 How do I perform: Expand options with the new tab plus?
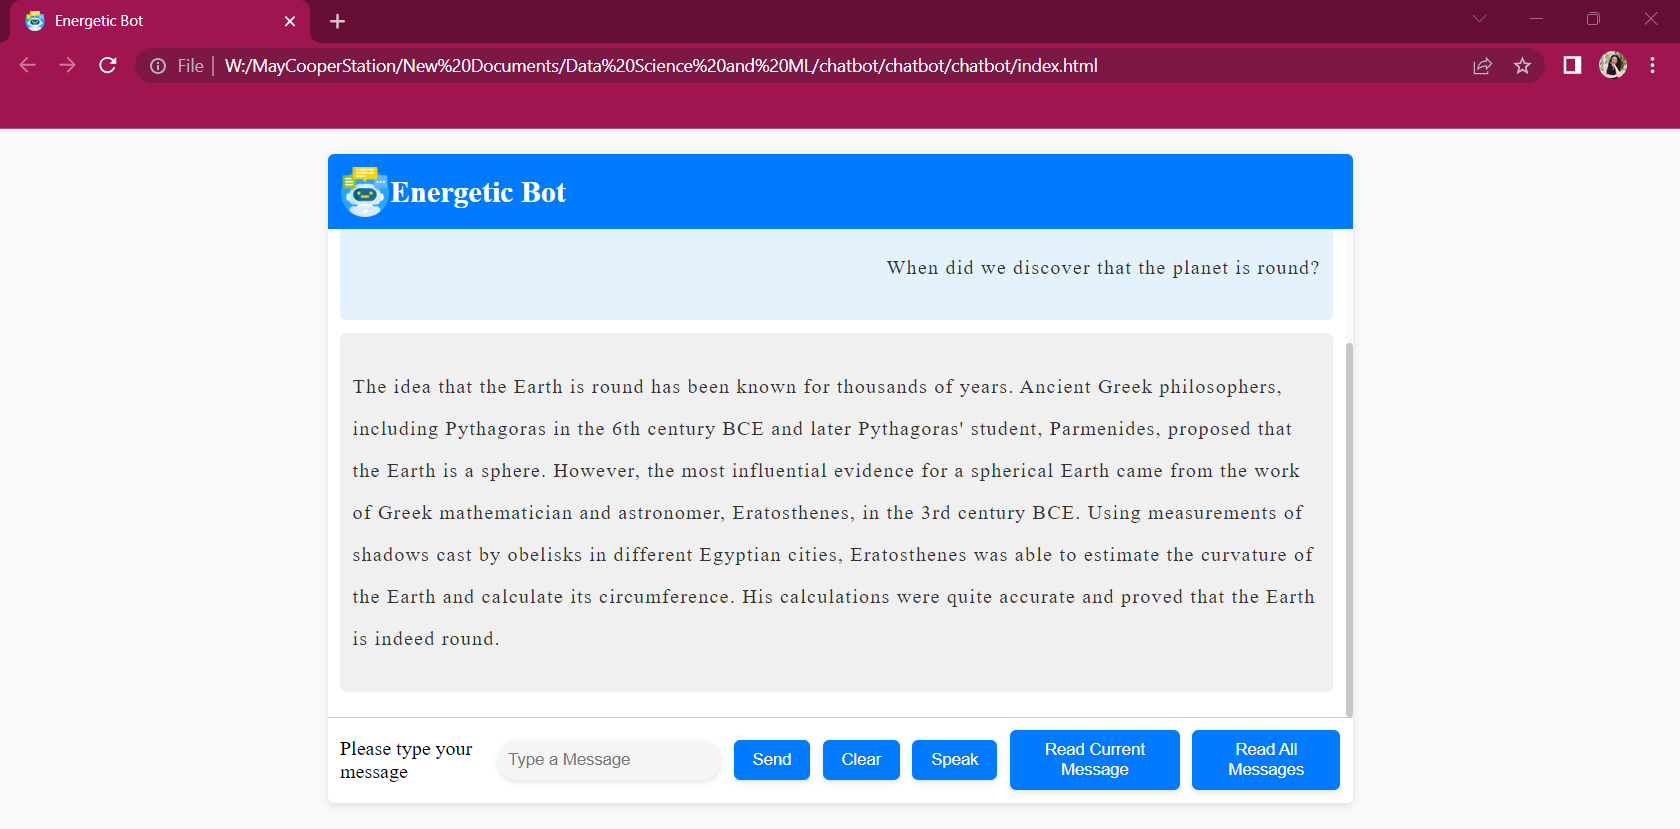pos(337,20)
